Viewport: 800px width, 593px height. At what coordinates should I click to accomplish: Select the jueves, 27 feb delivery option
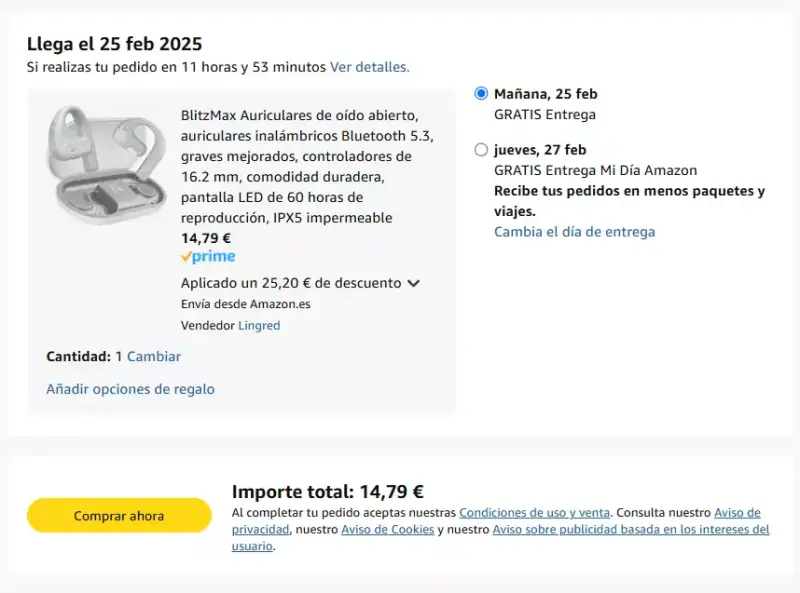(x=481, y=150)
